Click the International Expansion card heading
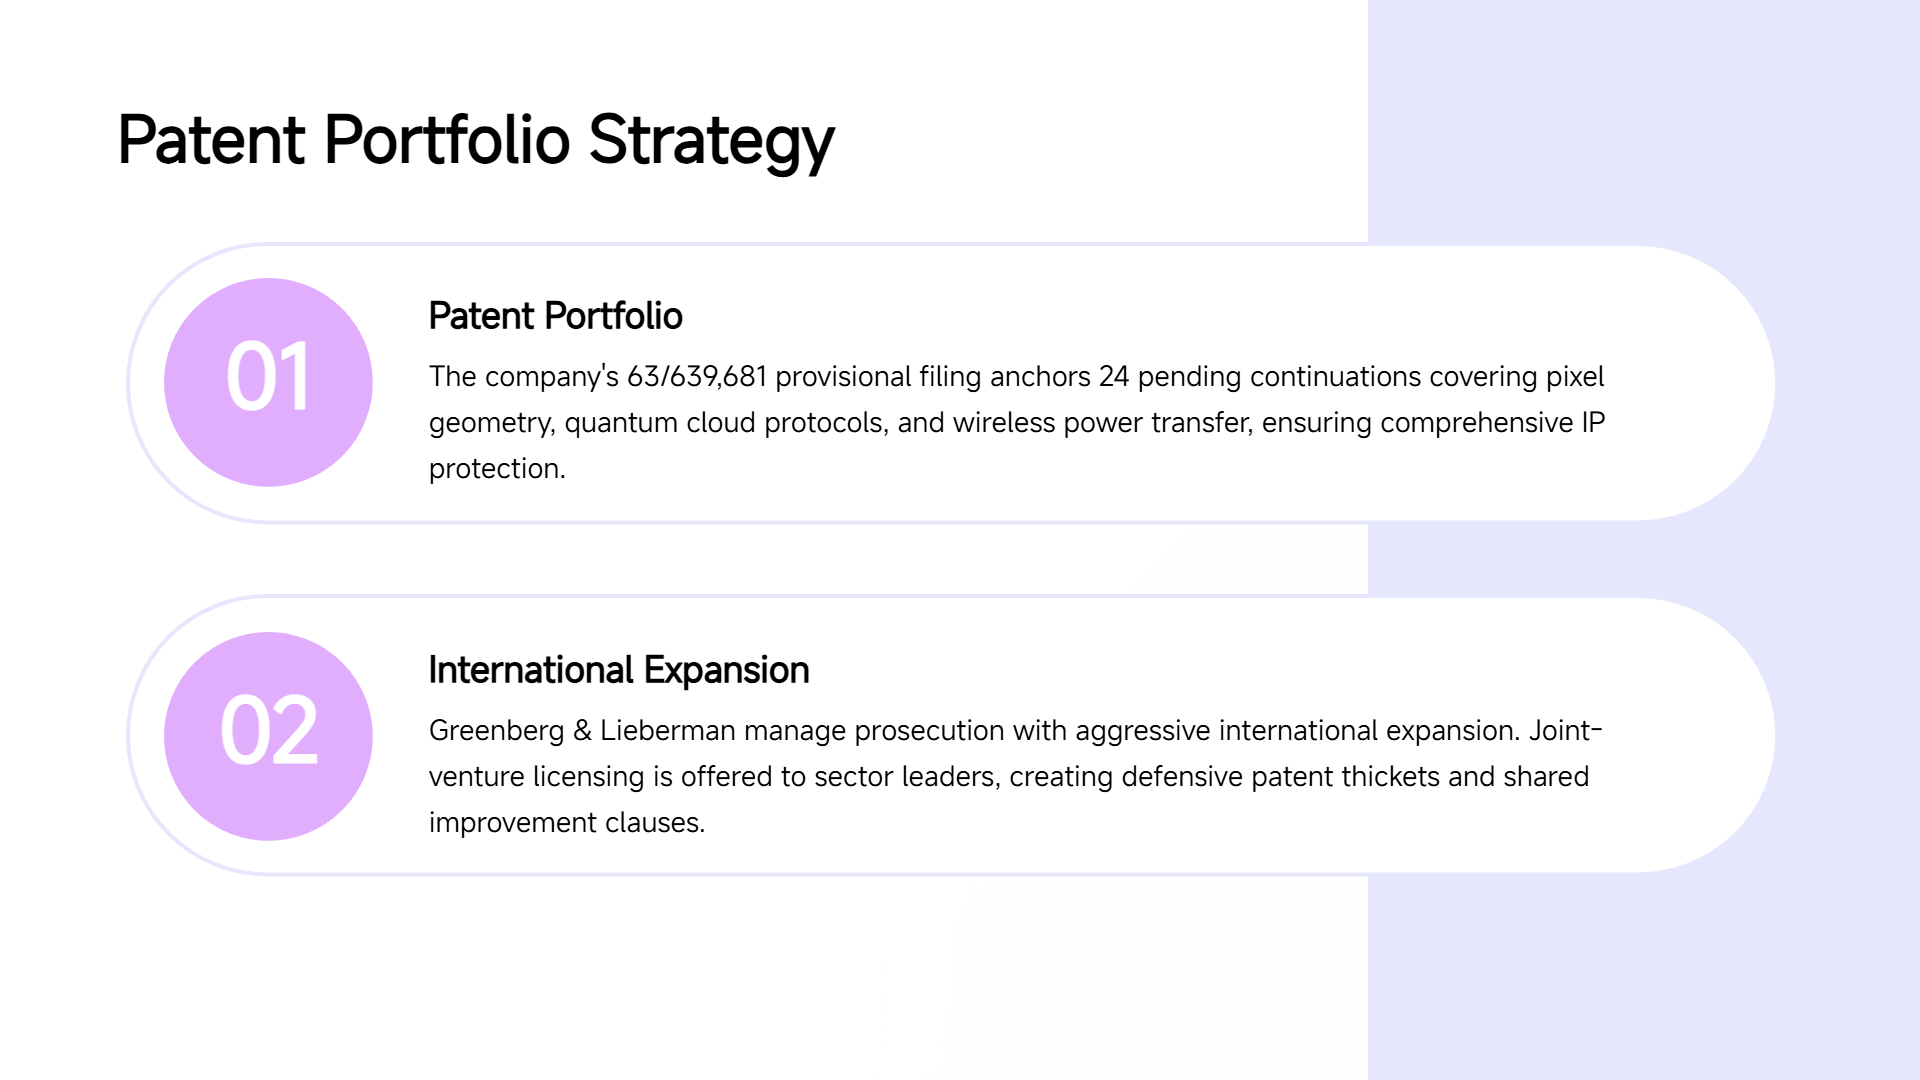 pos(618,670)
